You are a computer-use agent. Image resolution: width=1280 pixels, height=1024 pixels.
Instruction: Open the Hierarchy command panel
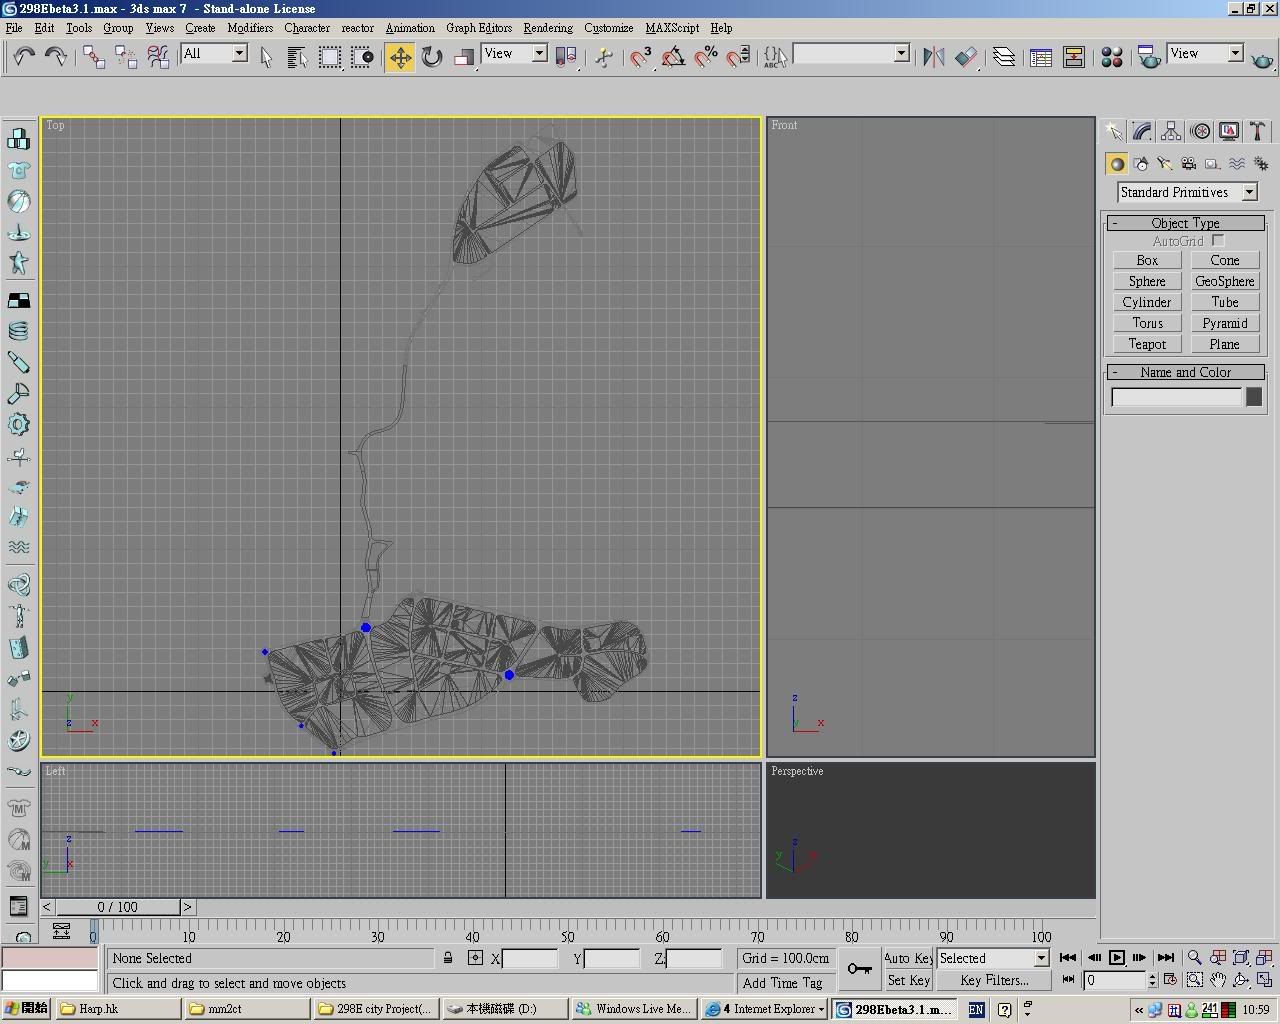1171,132
